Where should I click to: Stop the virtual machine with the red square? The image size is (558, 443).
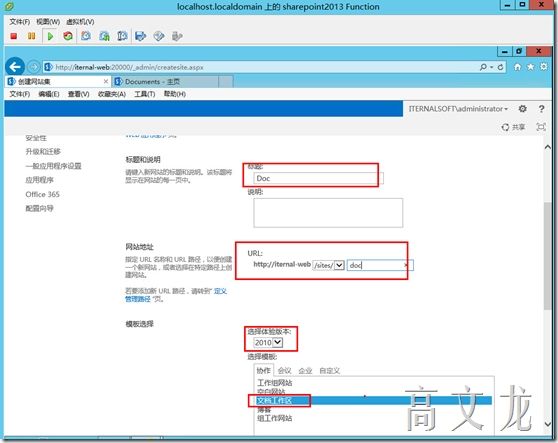pyautogui.click(x=14, y=36)
